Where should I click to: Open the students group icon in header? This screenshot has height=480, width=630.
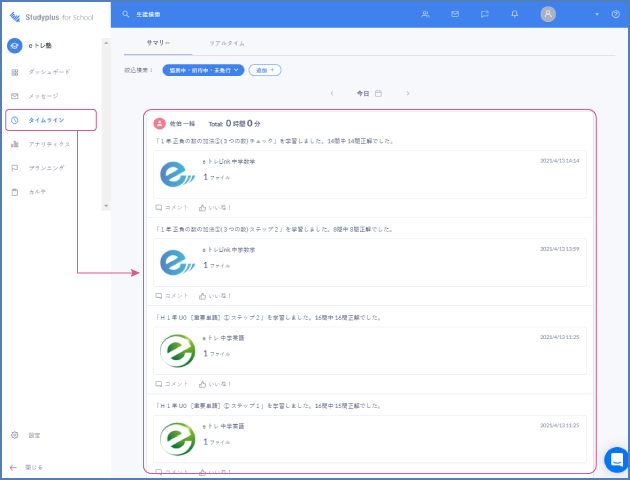425,14
